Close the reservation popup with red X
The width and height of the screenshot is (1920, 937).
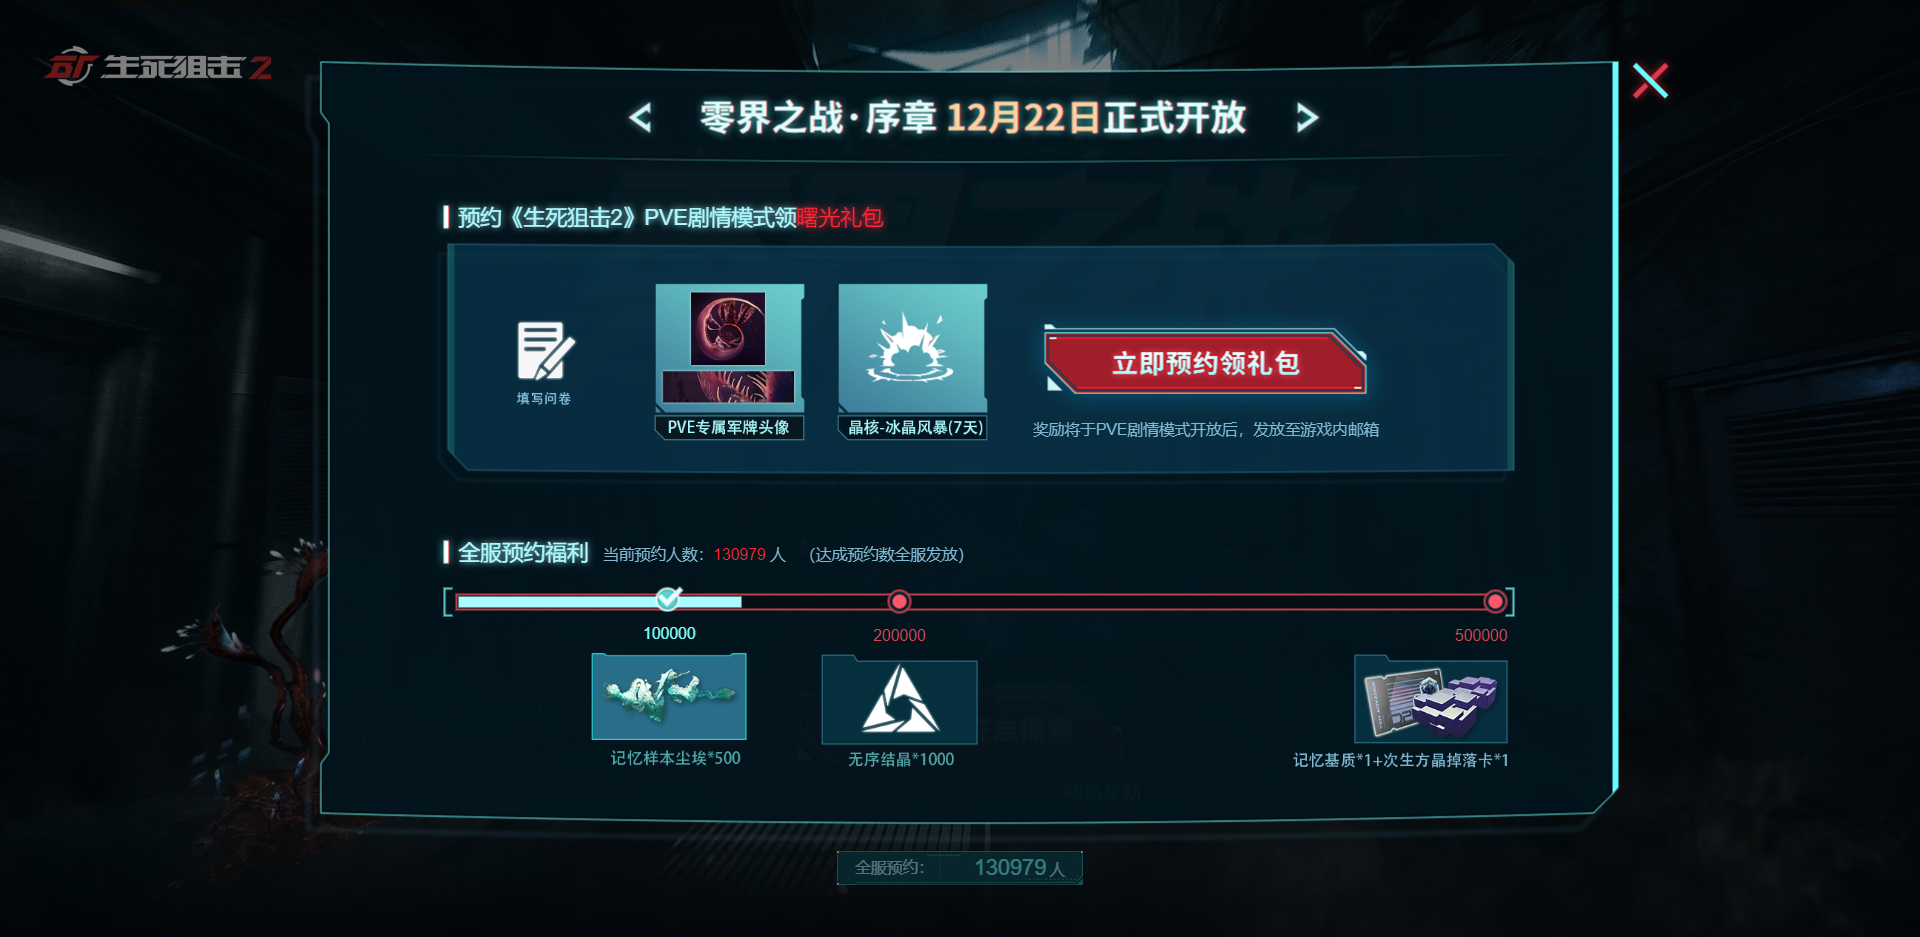tap(1650, 81)
